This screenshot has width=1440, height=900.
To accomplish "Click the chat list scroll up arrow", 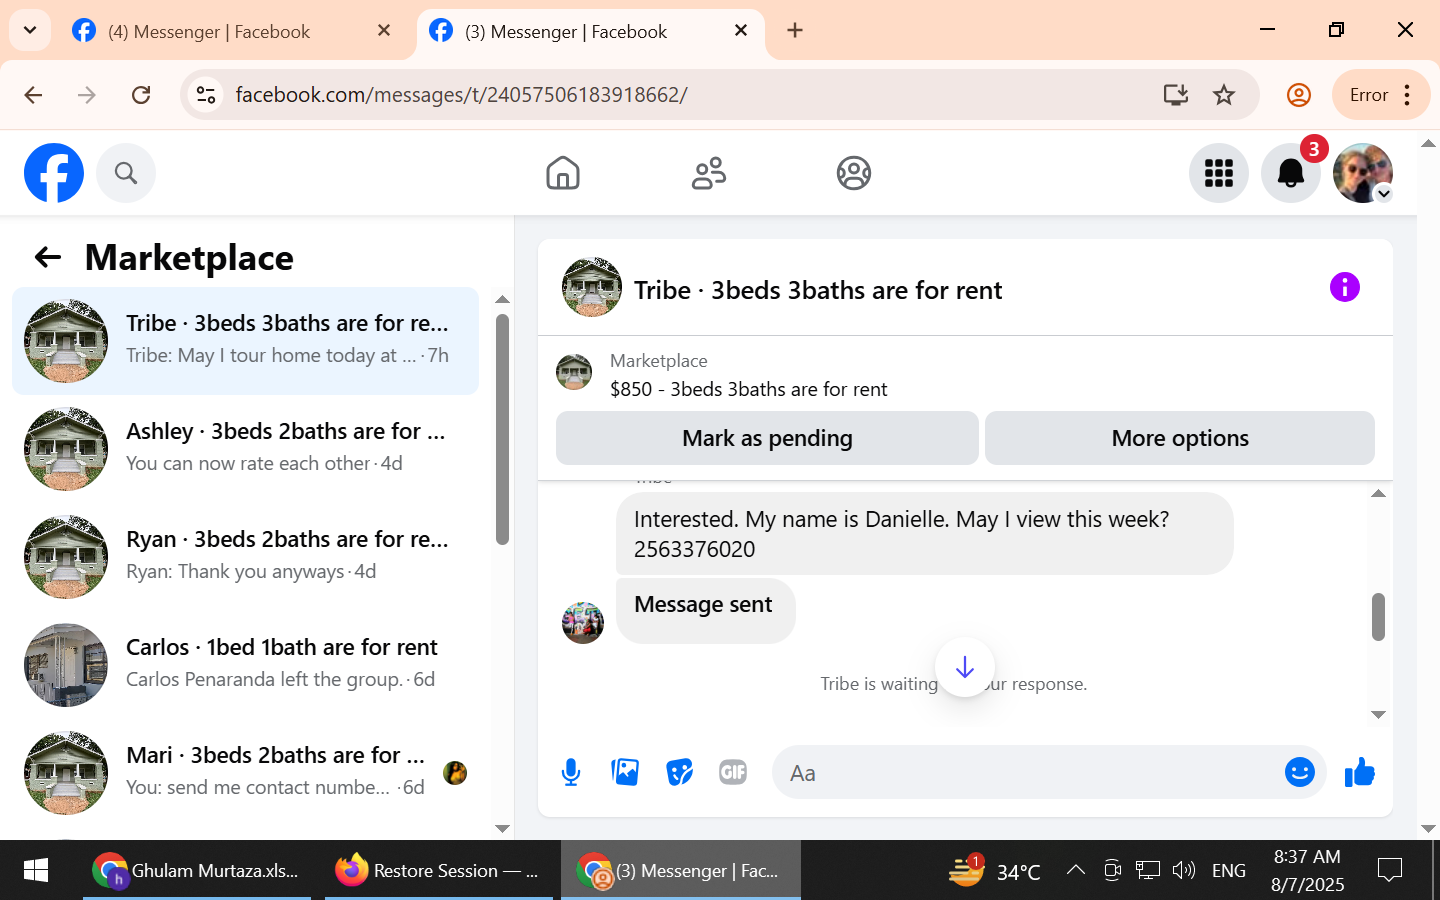I will pyautogui.click(x=502, y=300).
